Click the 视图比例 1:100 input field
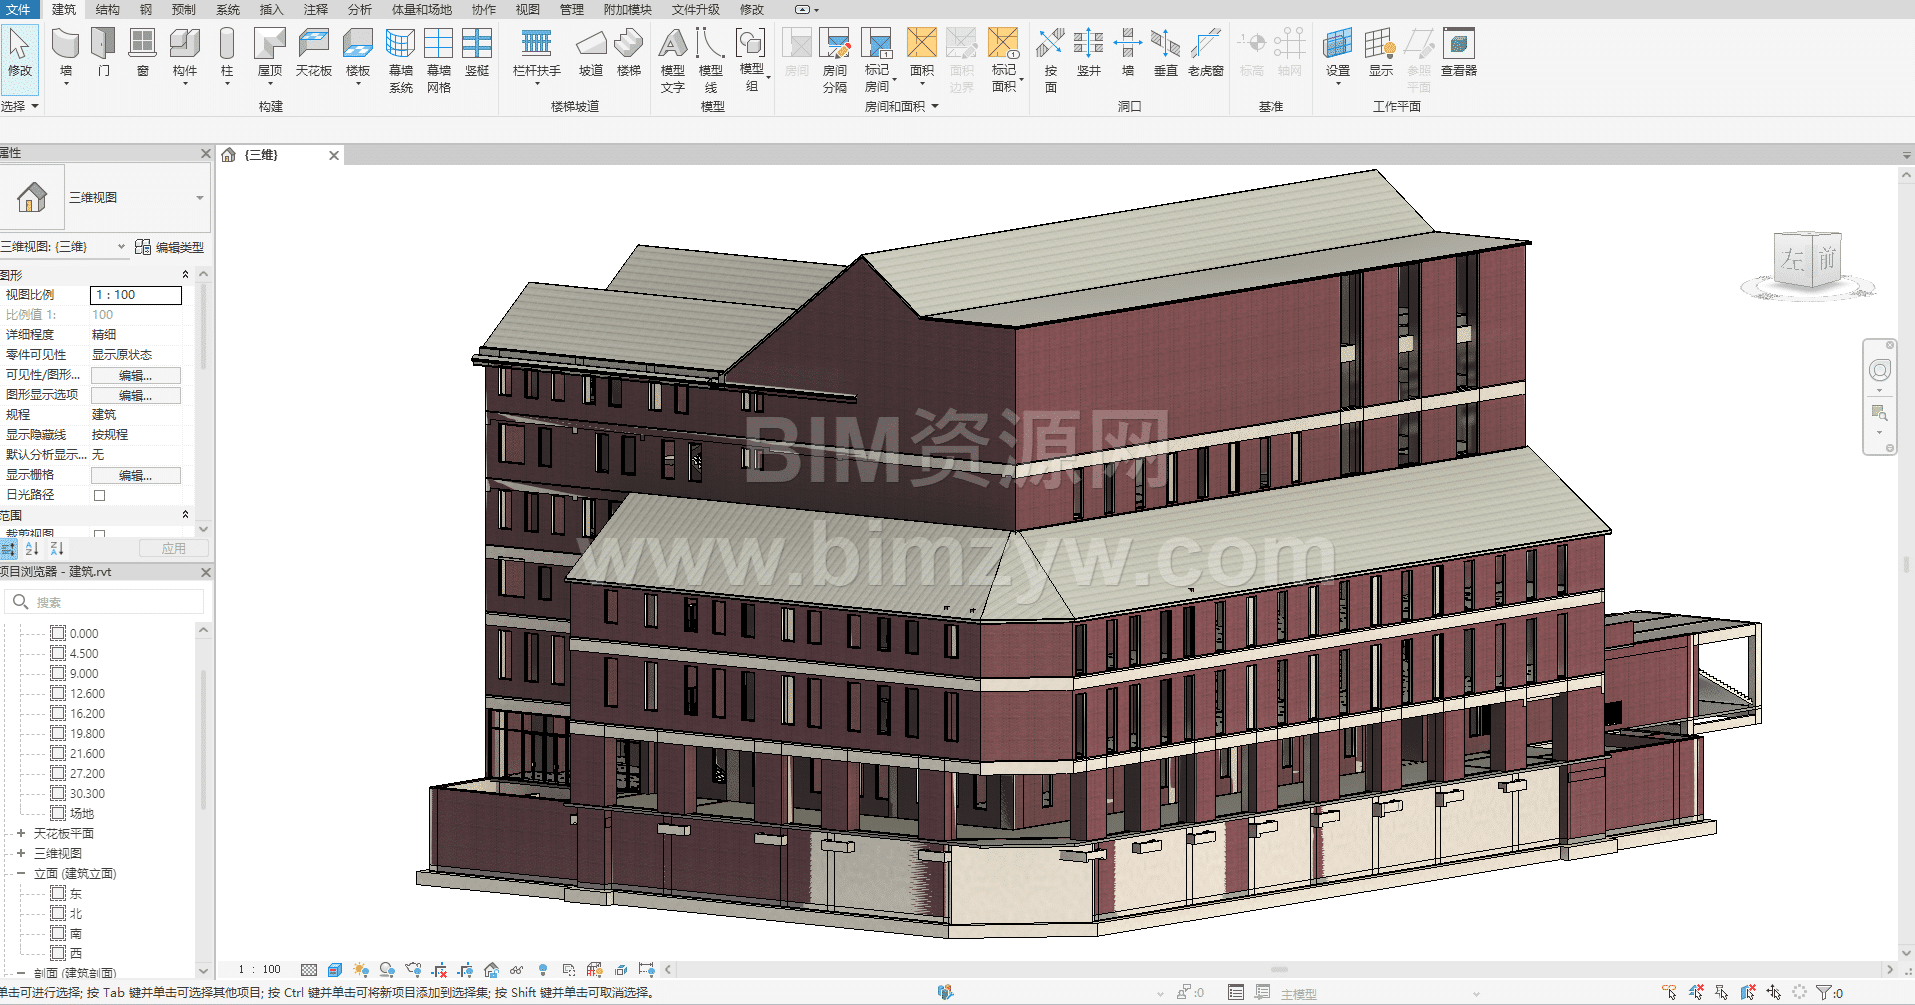 136,295
